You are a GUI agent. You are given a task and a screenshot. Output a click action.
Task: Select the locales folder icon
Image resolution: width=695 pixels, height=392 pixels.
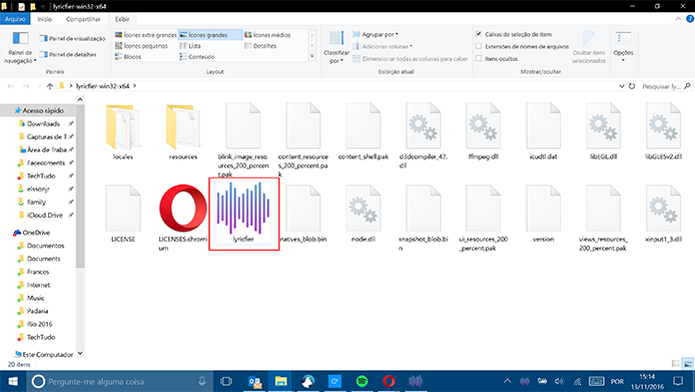(x=123, y=127)
